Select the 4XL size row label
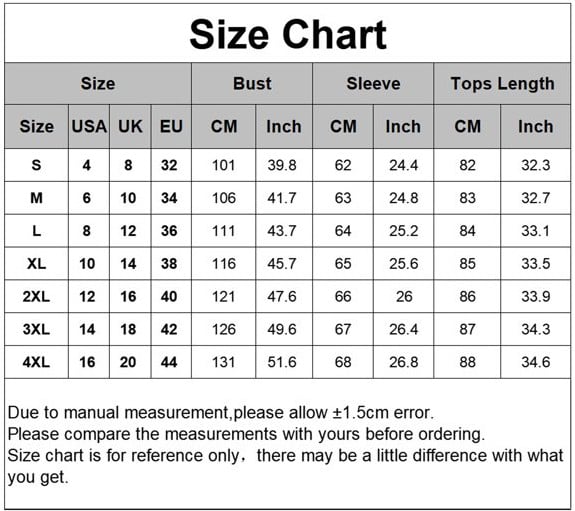Viewport: 575px width, 511px height. pos(36,362)
